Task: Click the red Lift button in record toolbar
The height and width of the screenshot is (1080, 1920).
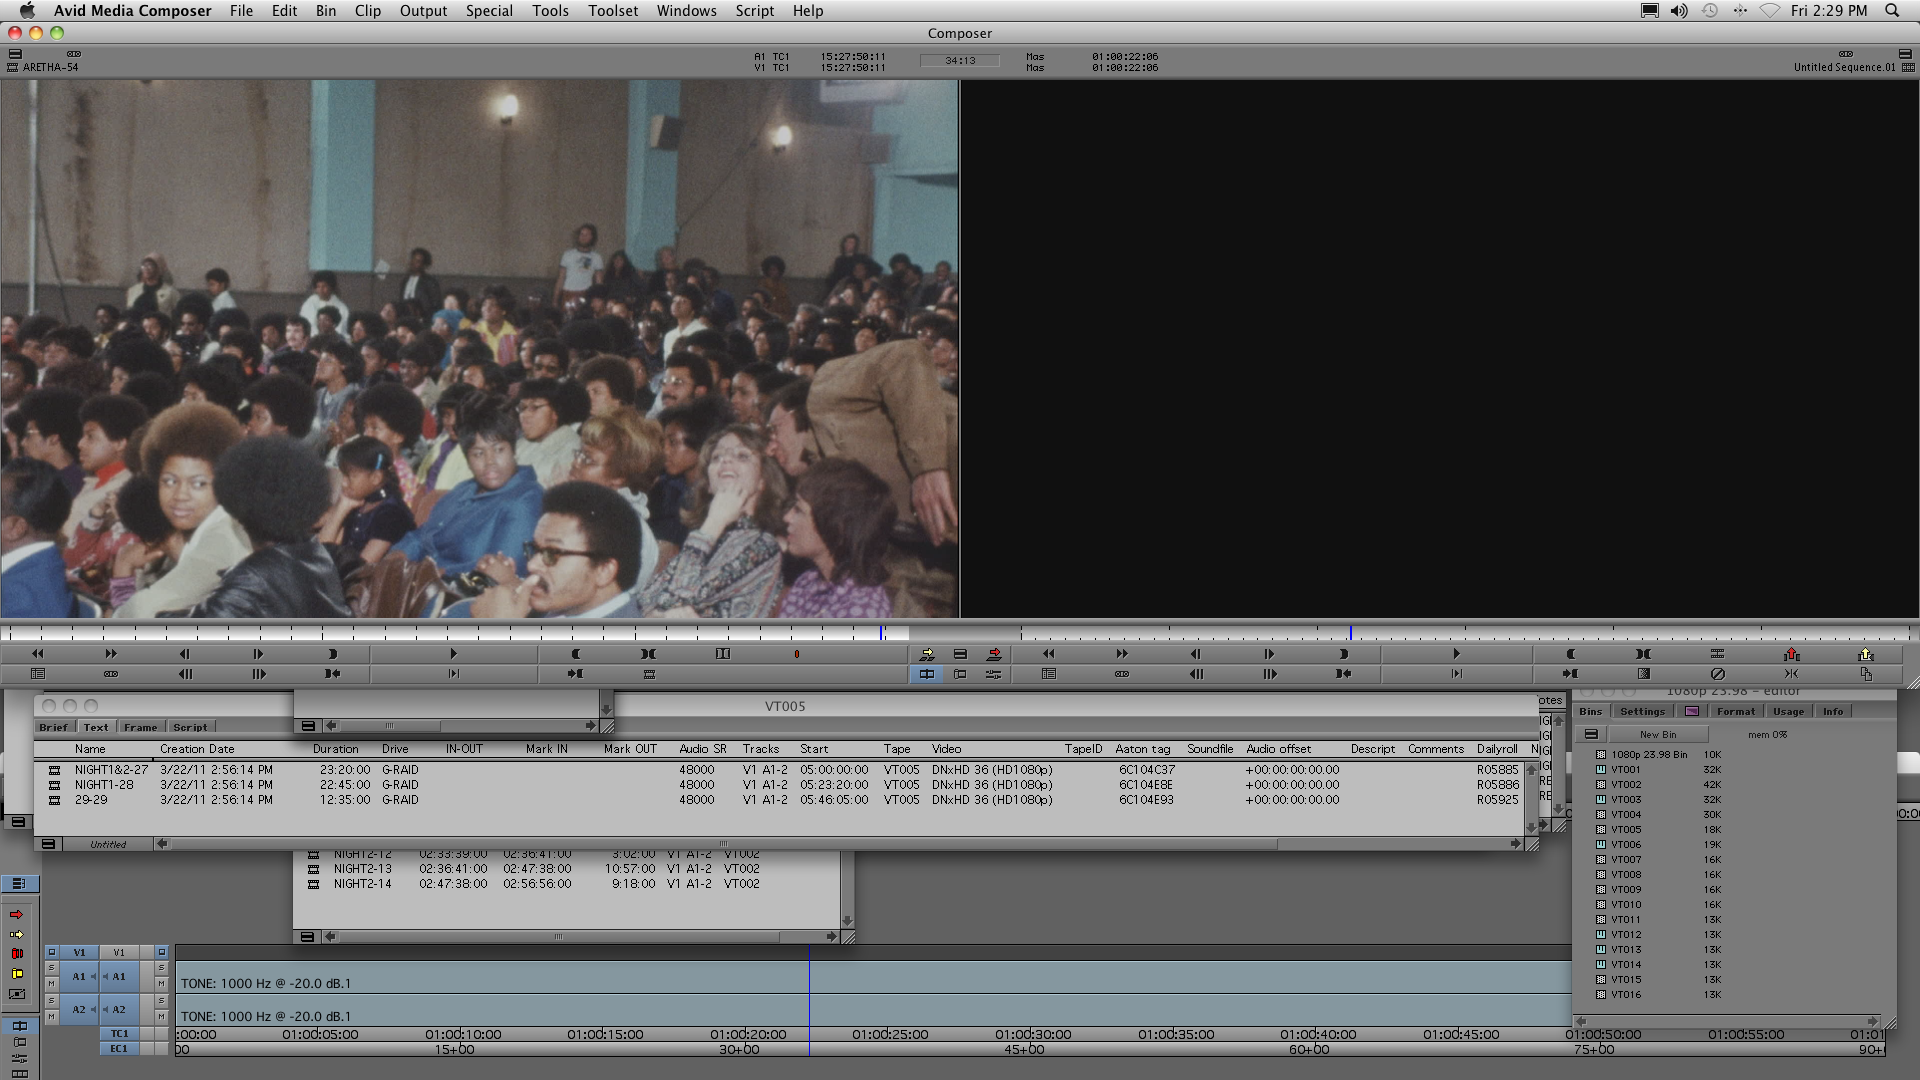Action: coord(1791,654)
